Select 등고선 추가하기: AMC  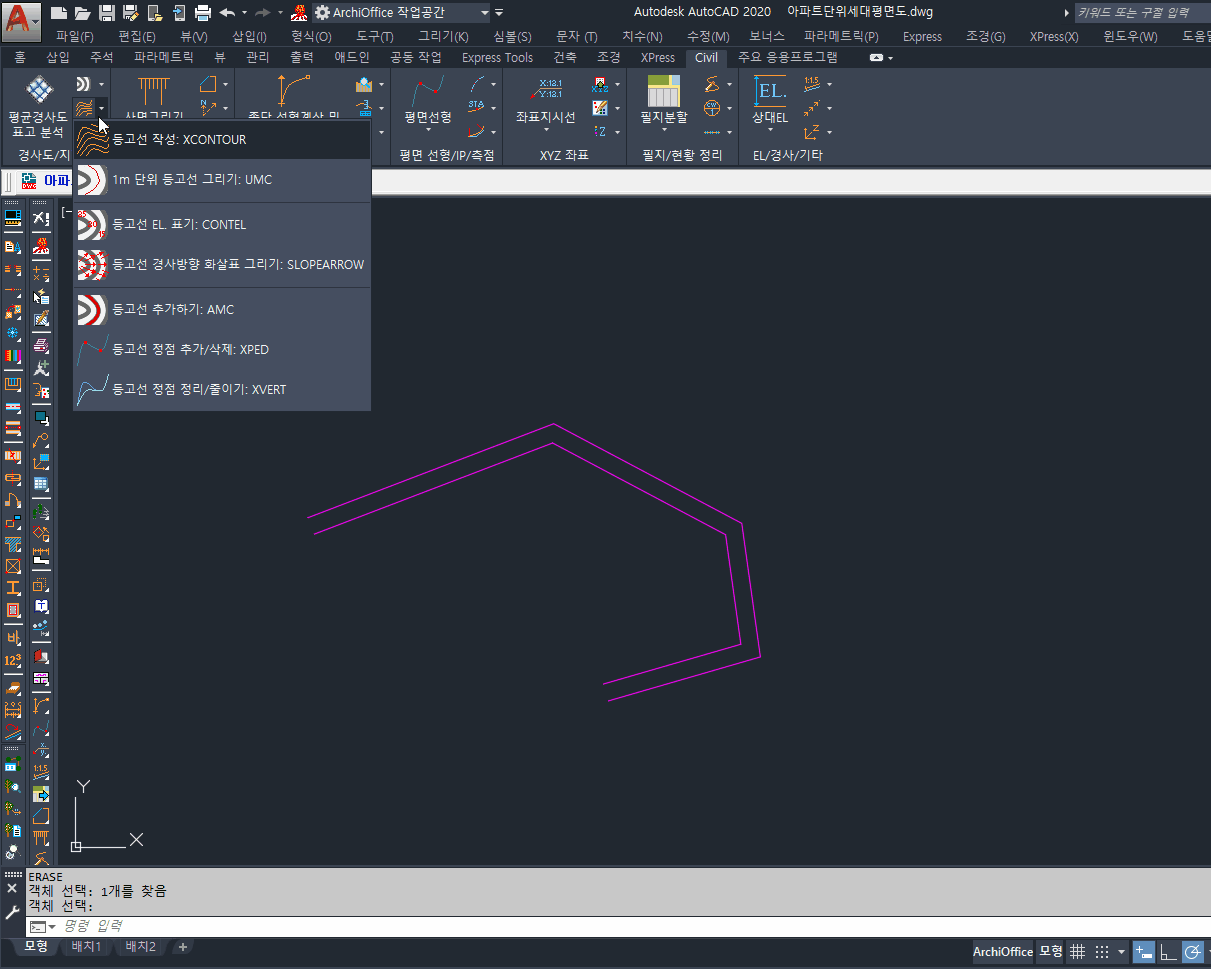pyautogui.click(x=222, y=310)
